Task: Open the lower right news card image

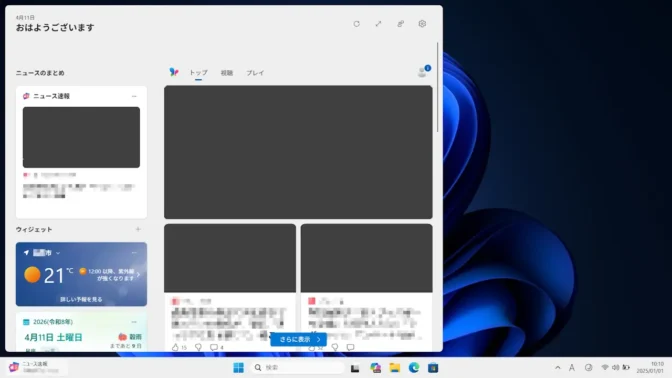Action: (x=366, y=258)
